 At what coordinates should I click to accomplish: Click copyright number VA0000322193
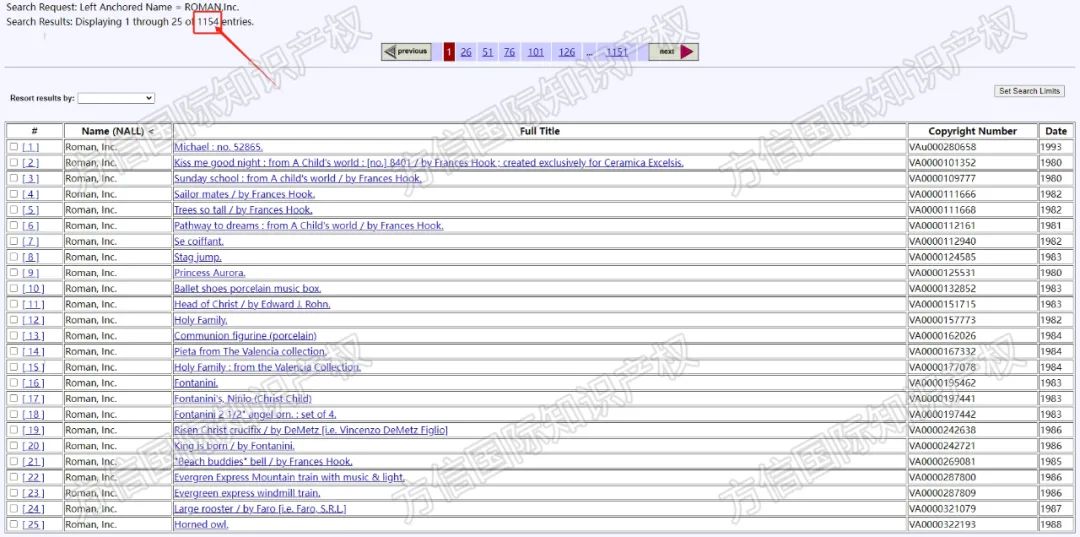(943, 525)
